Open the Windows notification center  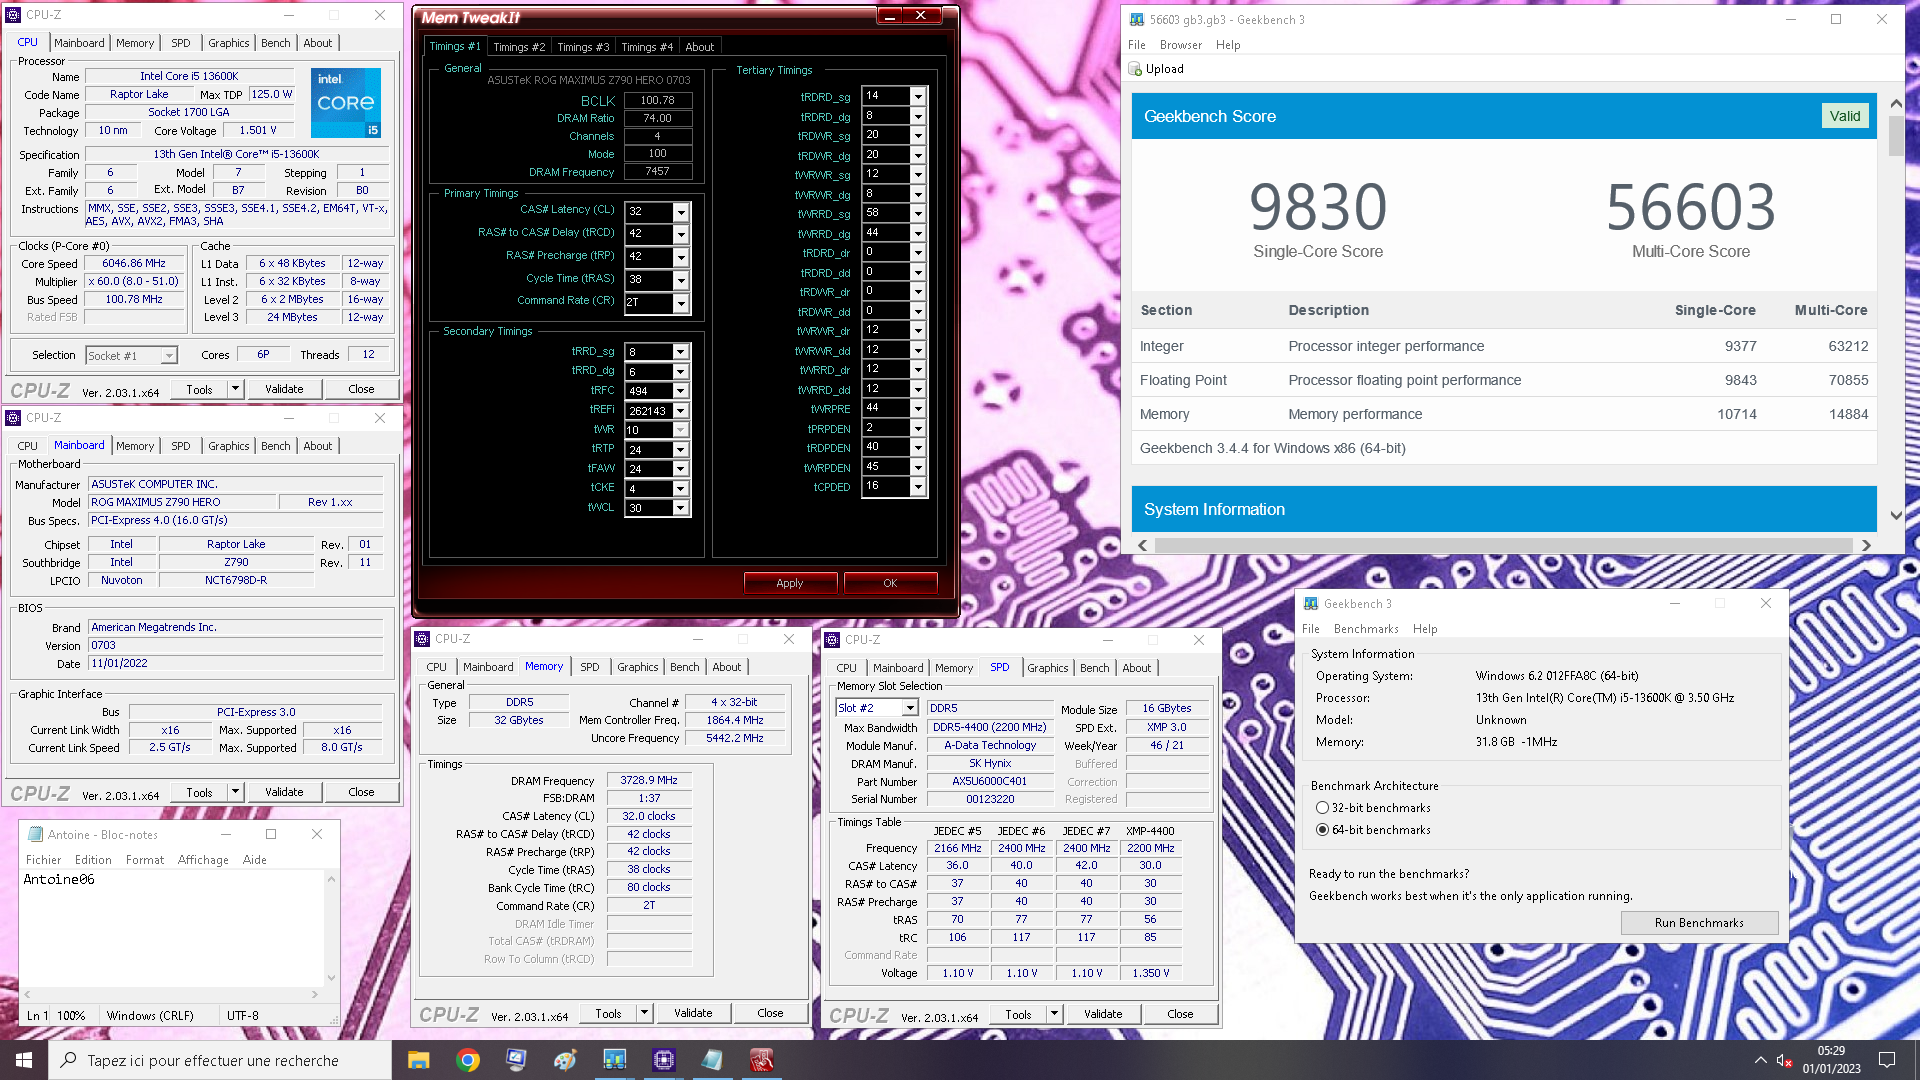[x=1887, y=1060]
